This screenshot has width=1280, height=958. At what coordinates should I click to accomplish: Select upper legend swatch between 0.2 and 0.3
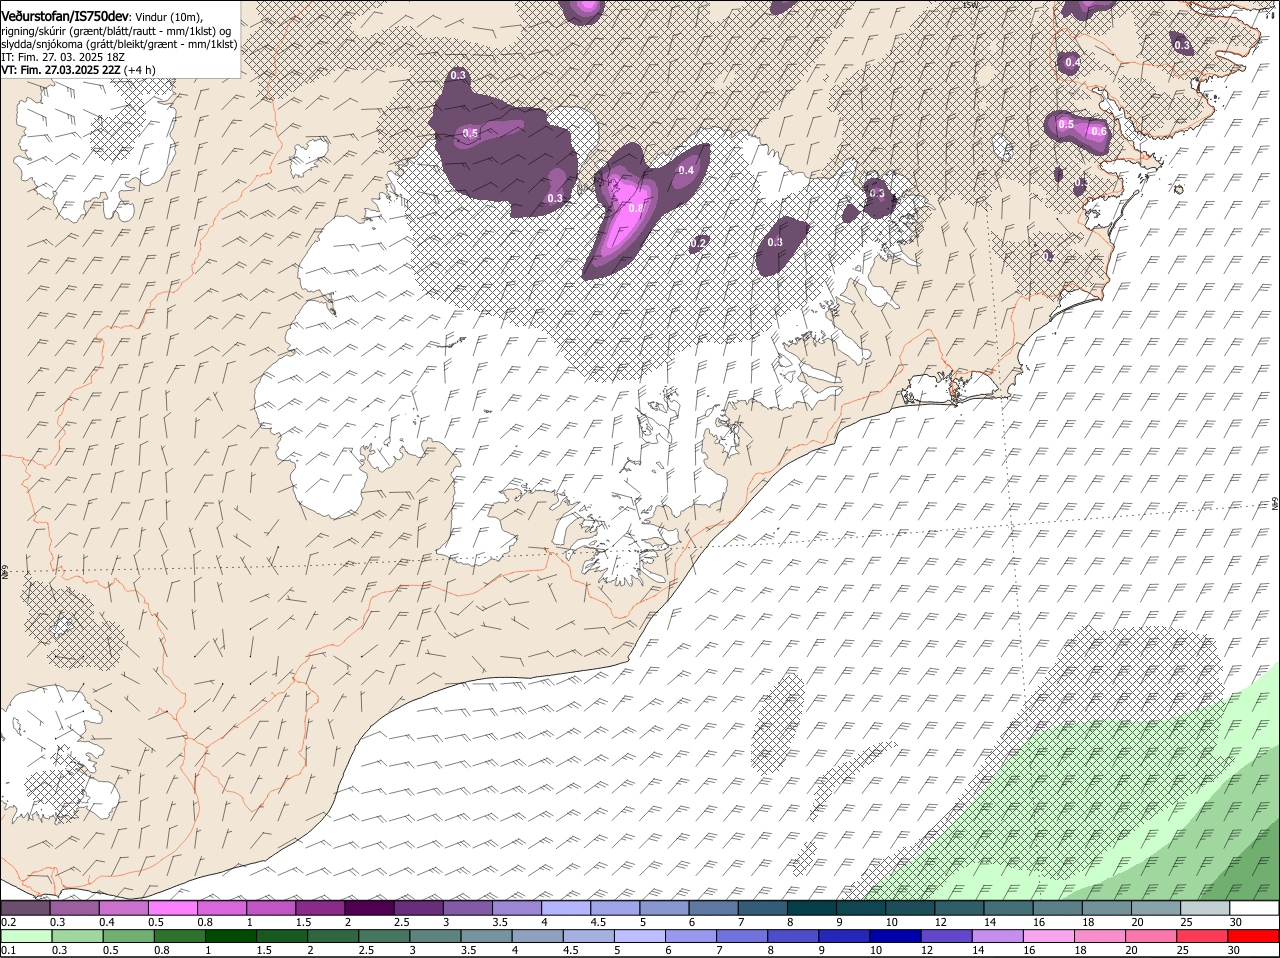click(x=25, y=908)
